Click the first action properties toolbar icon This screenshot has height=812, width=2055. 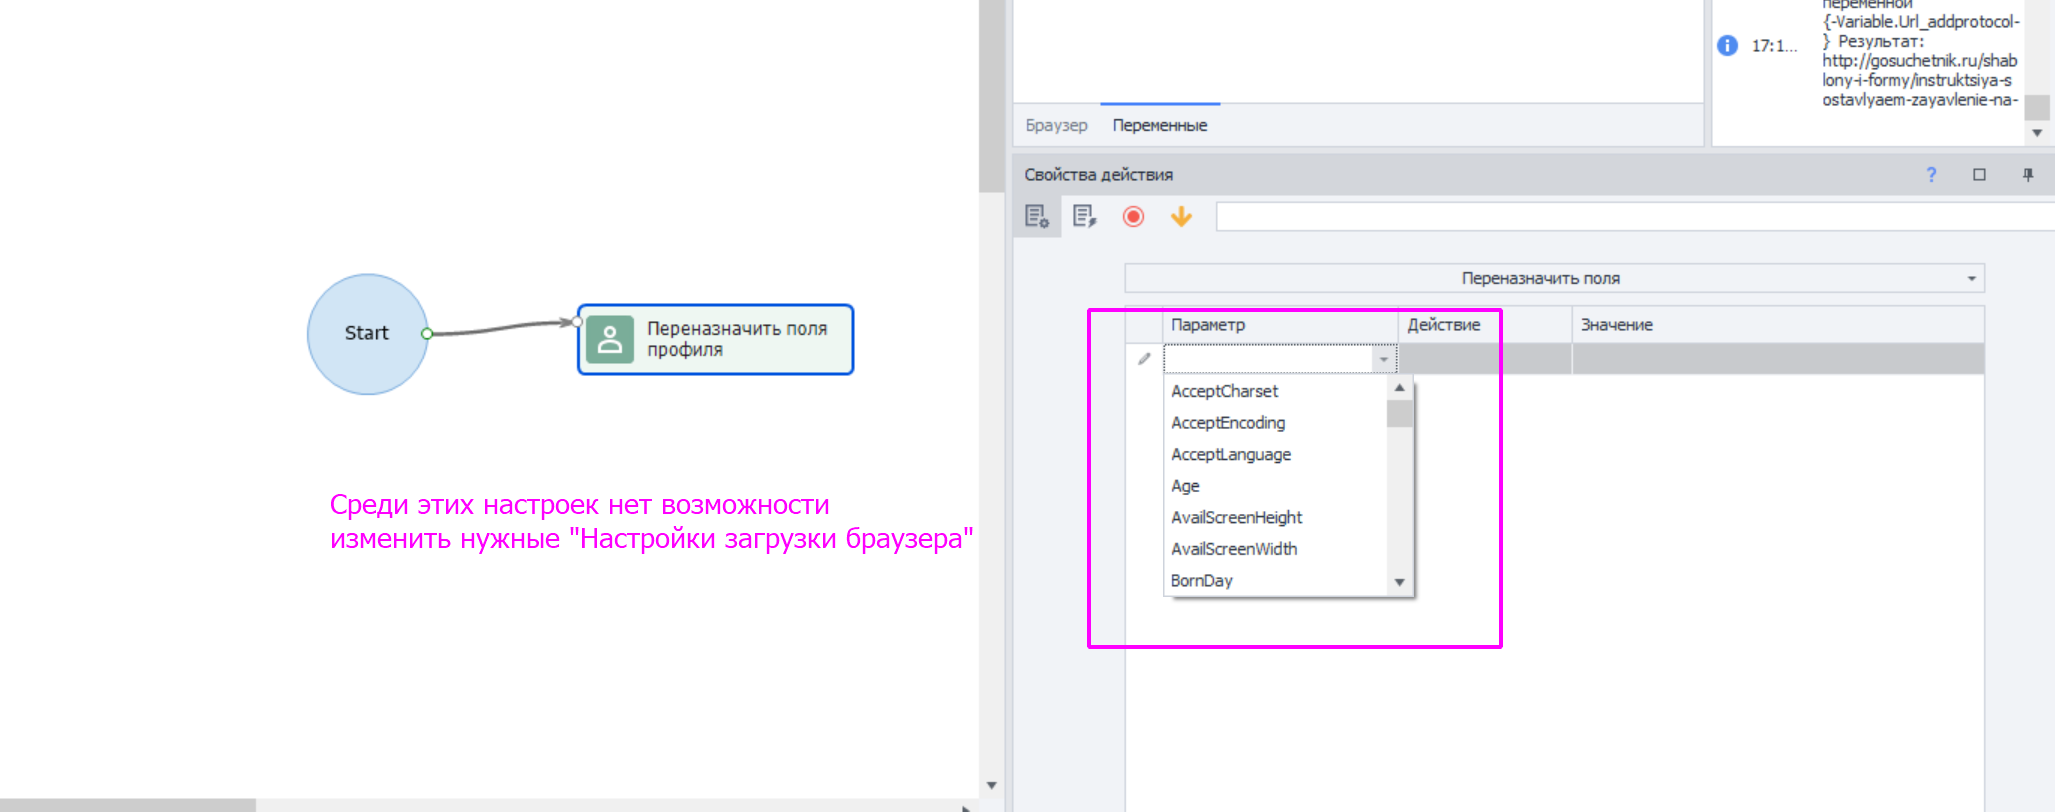point(1036,216)
